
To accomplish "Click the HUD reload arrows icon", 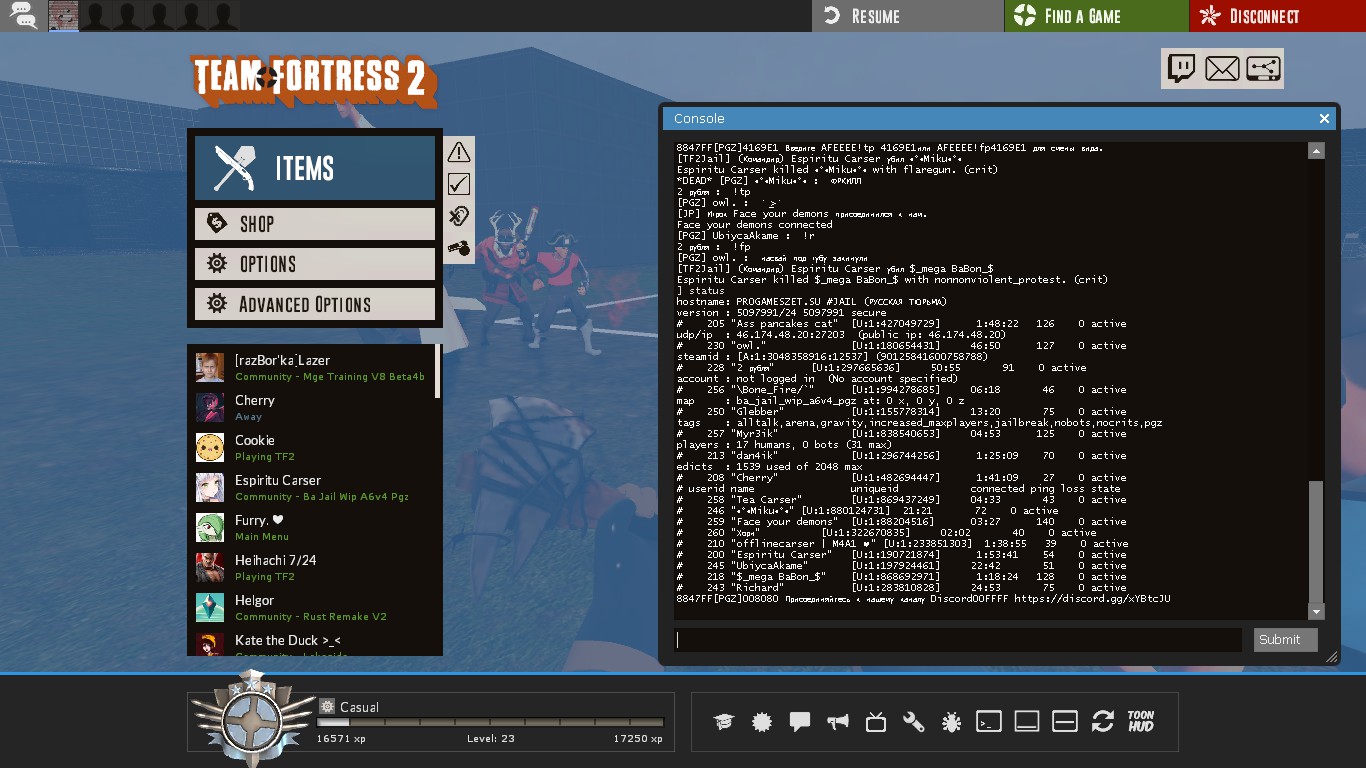I will (1103, 722).
